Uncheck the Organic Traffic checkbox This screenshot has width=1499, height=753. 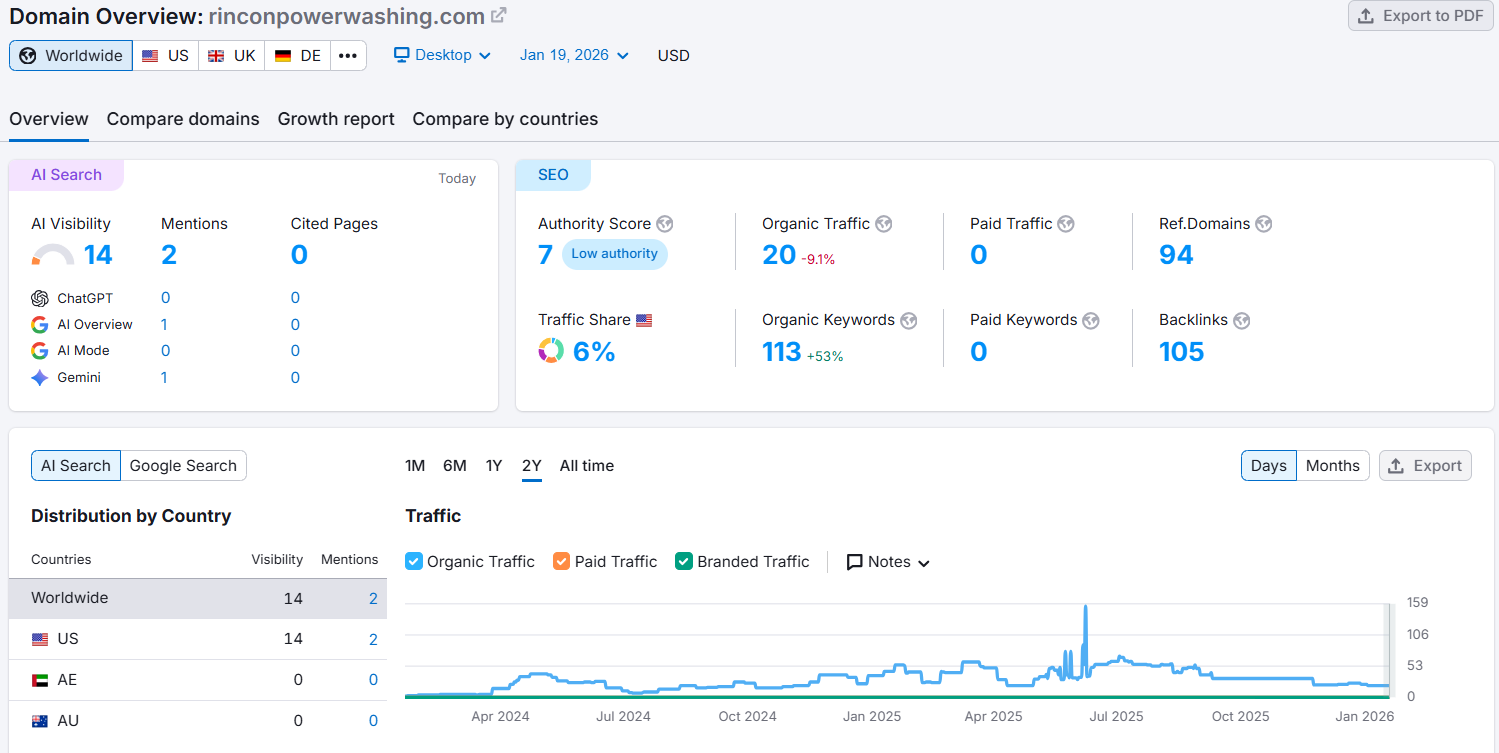(413, 561)
